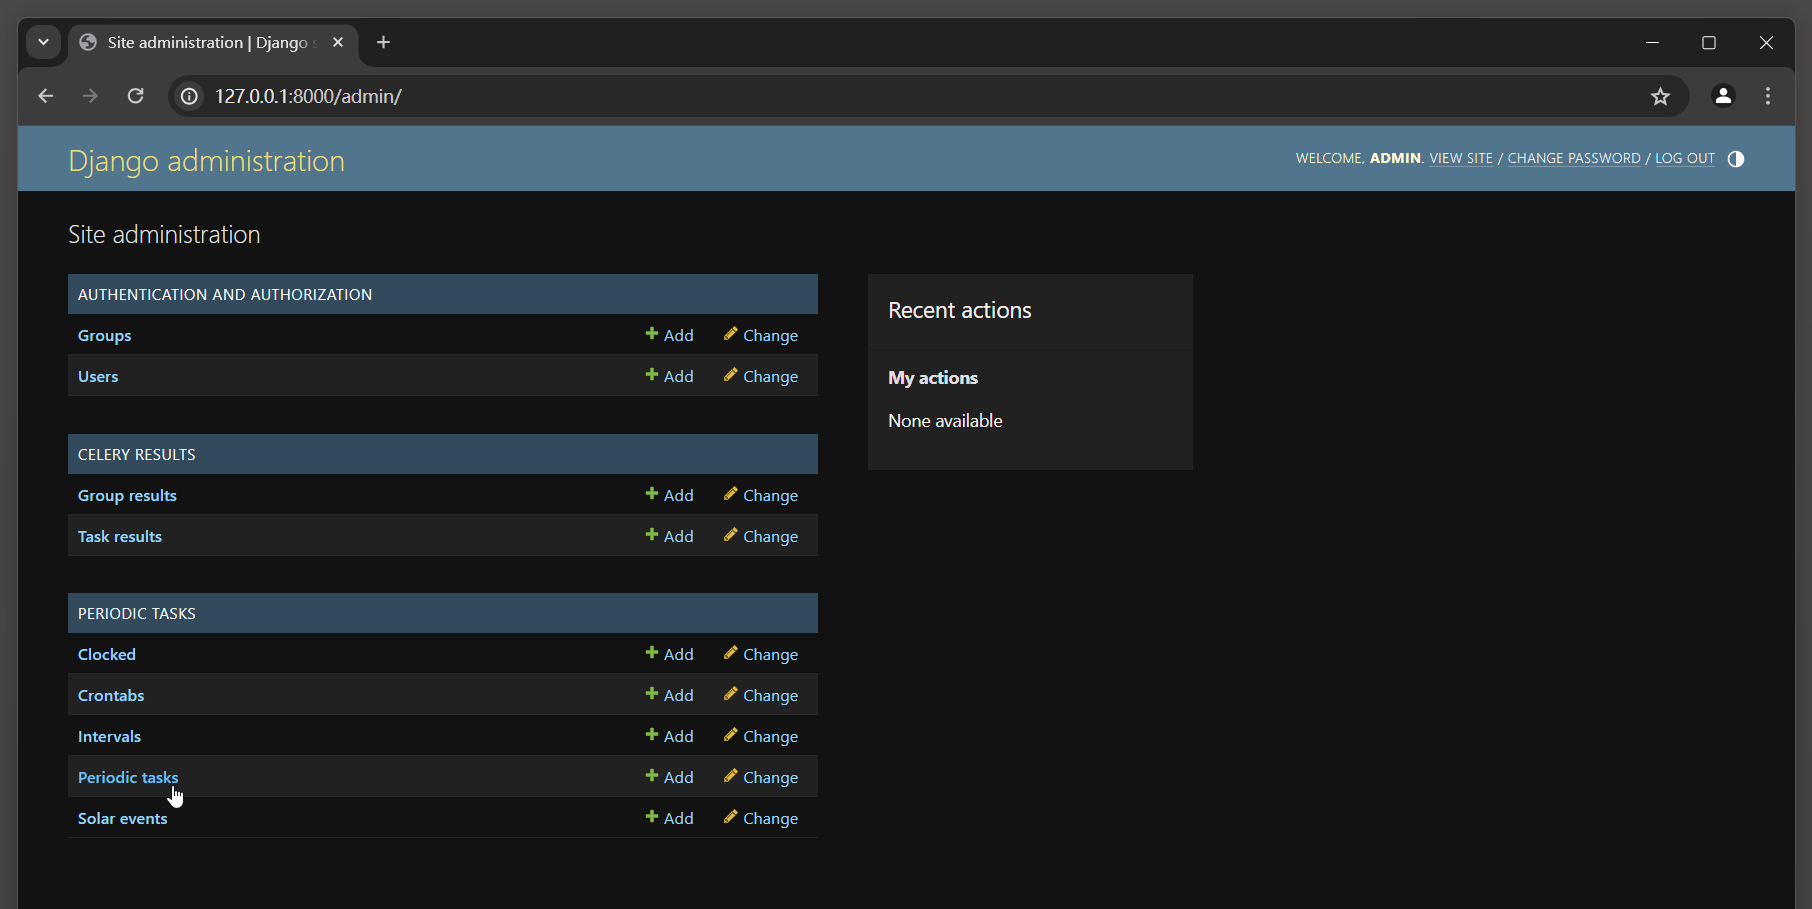1812x909 pixels.
Task: Change Groups entries
Action: tap(761, 335)
